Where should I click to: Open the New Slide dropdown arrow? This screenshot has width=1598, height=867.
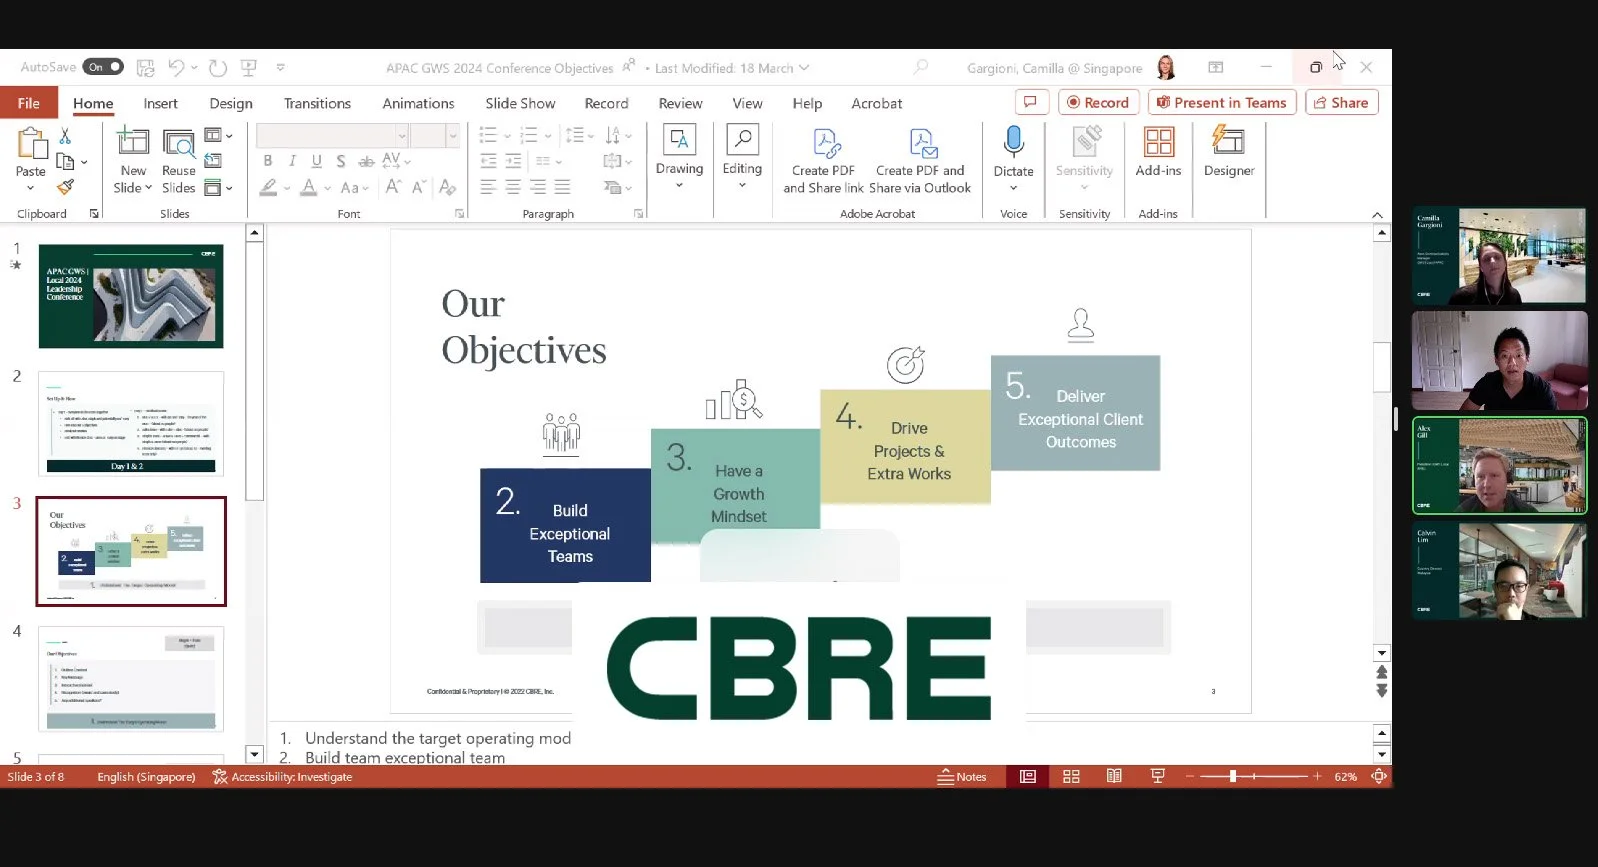tap(148, 188)
